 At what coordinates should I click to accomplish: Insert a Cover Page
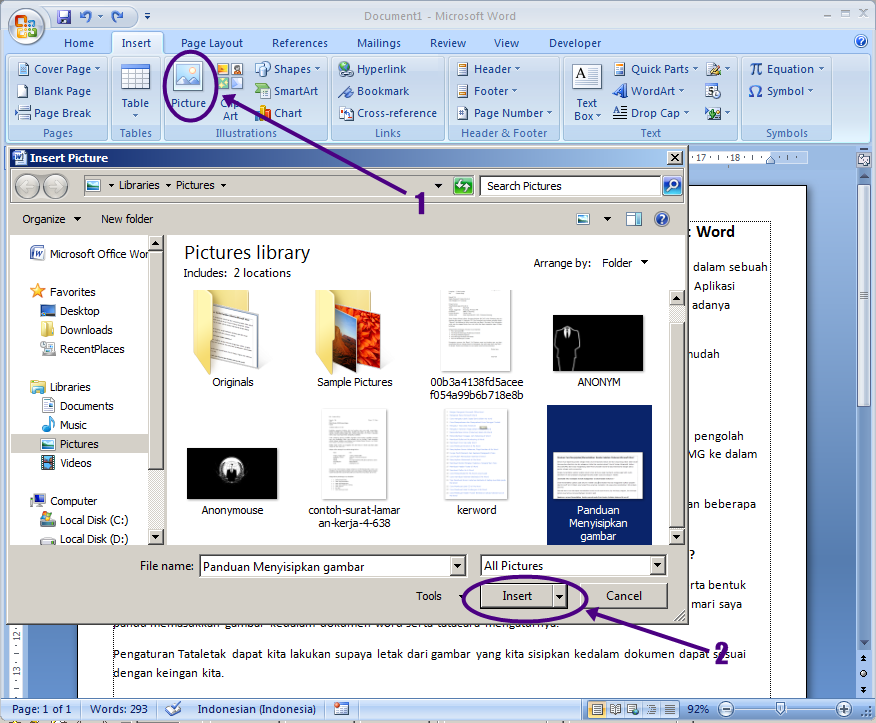59,69
